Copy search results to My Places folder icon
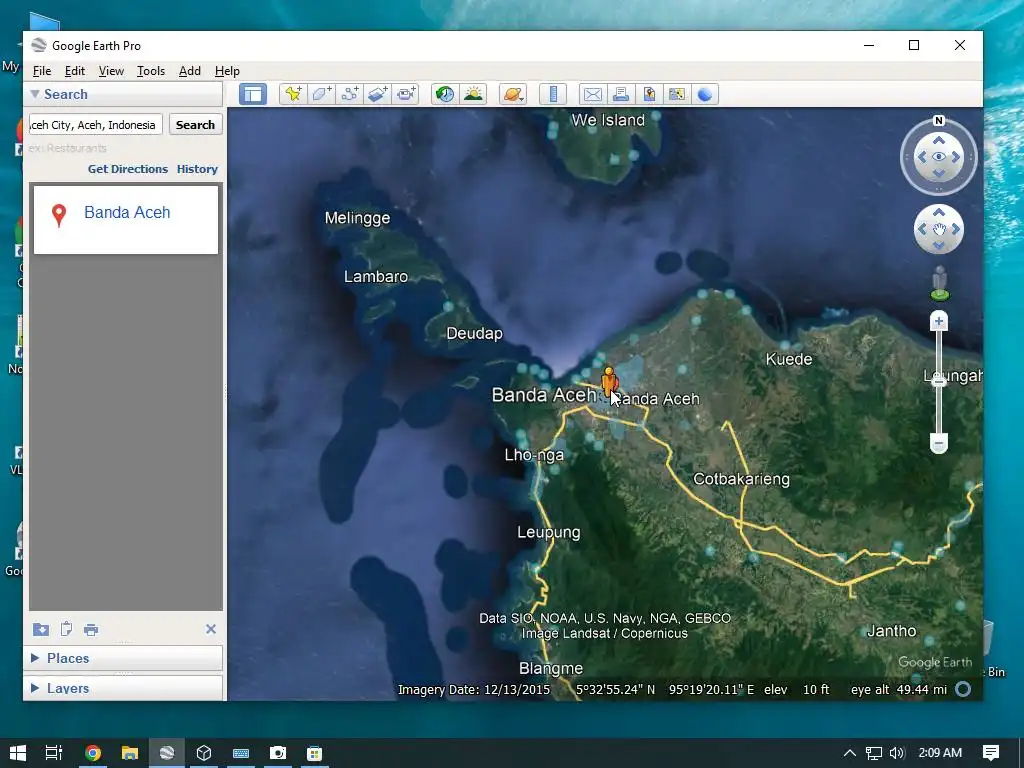Screen dimensions: 1024x768 40,629
